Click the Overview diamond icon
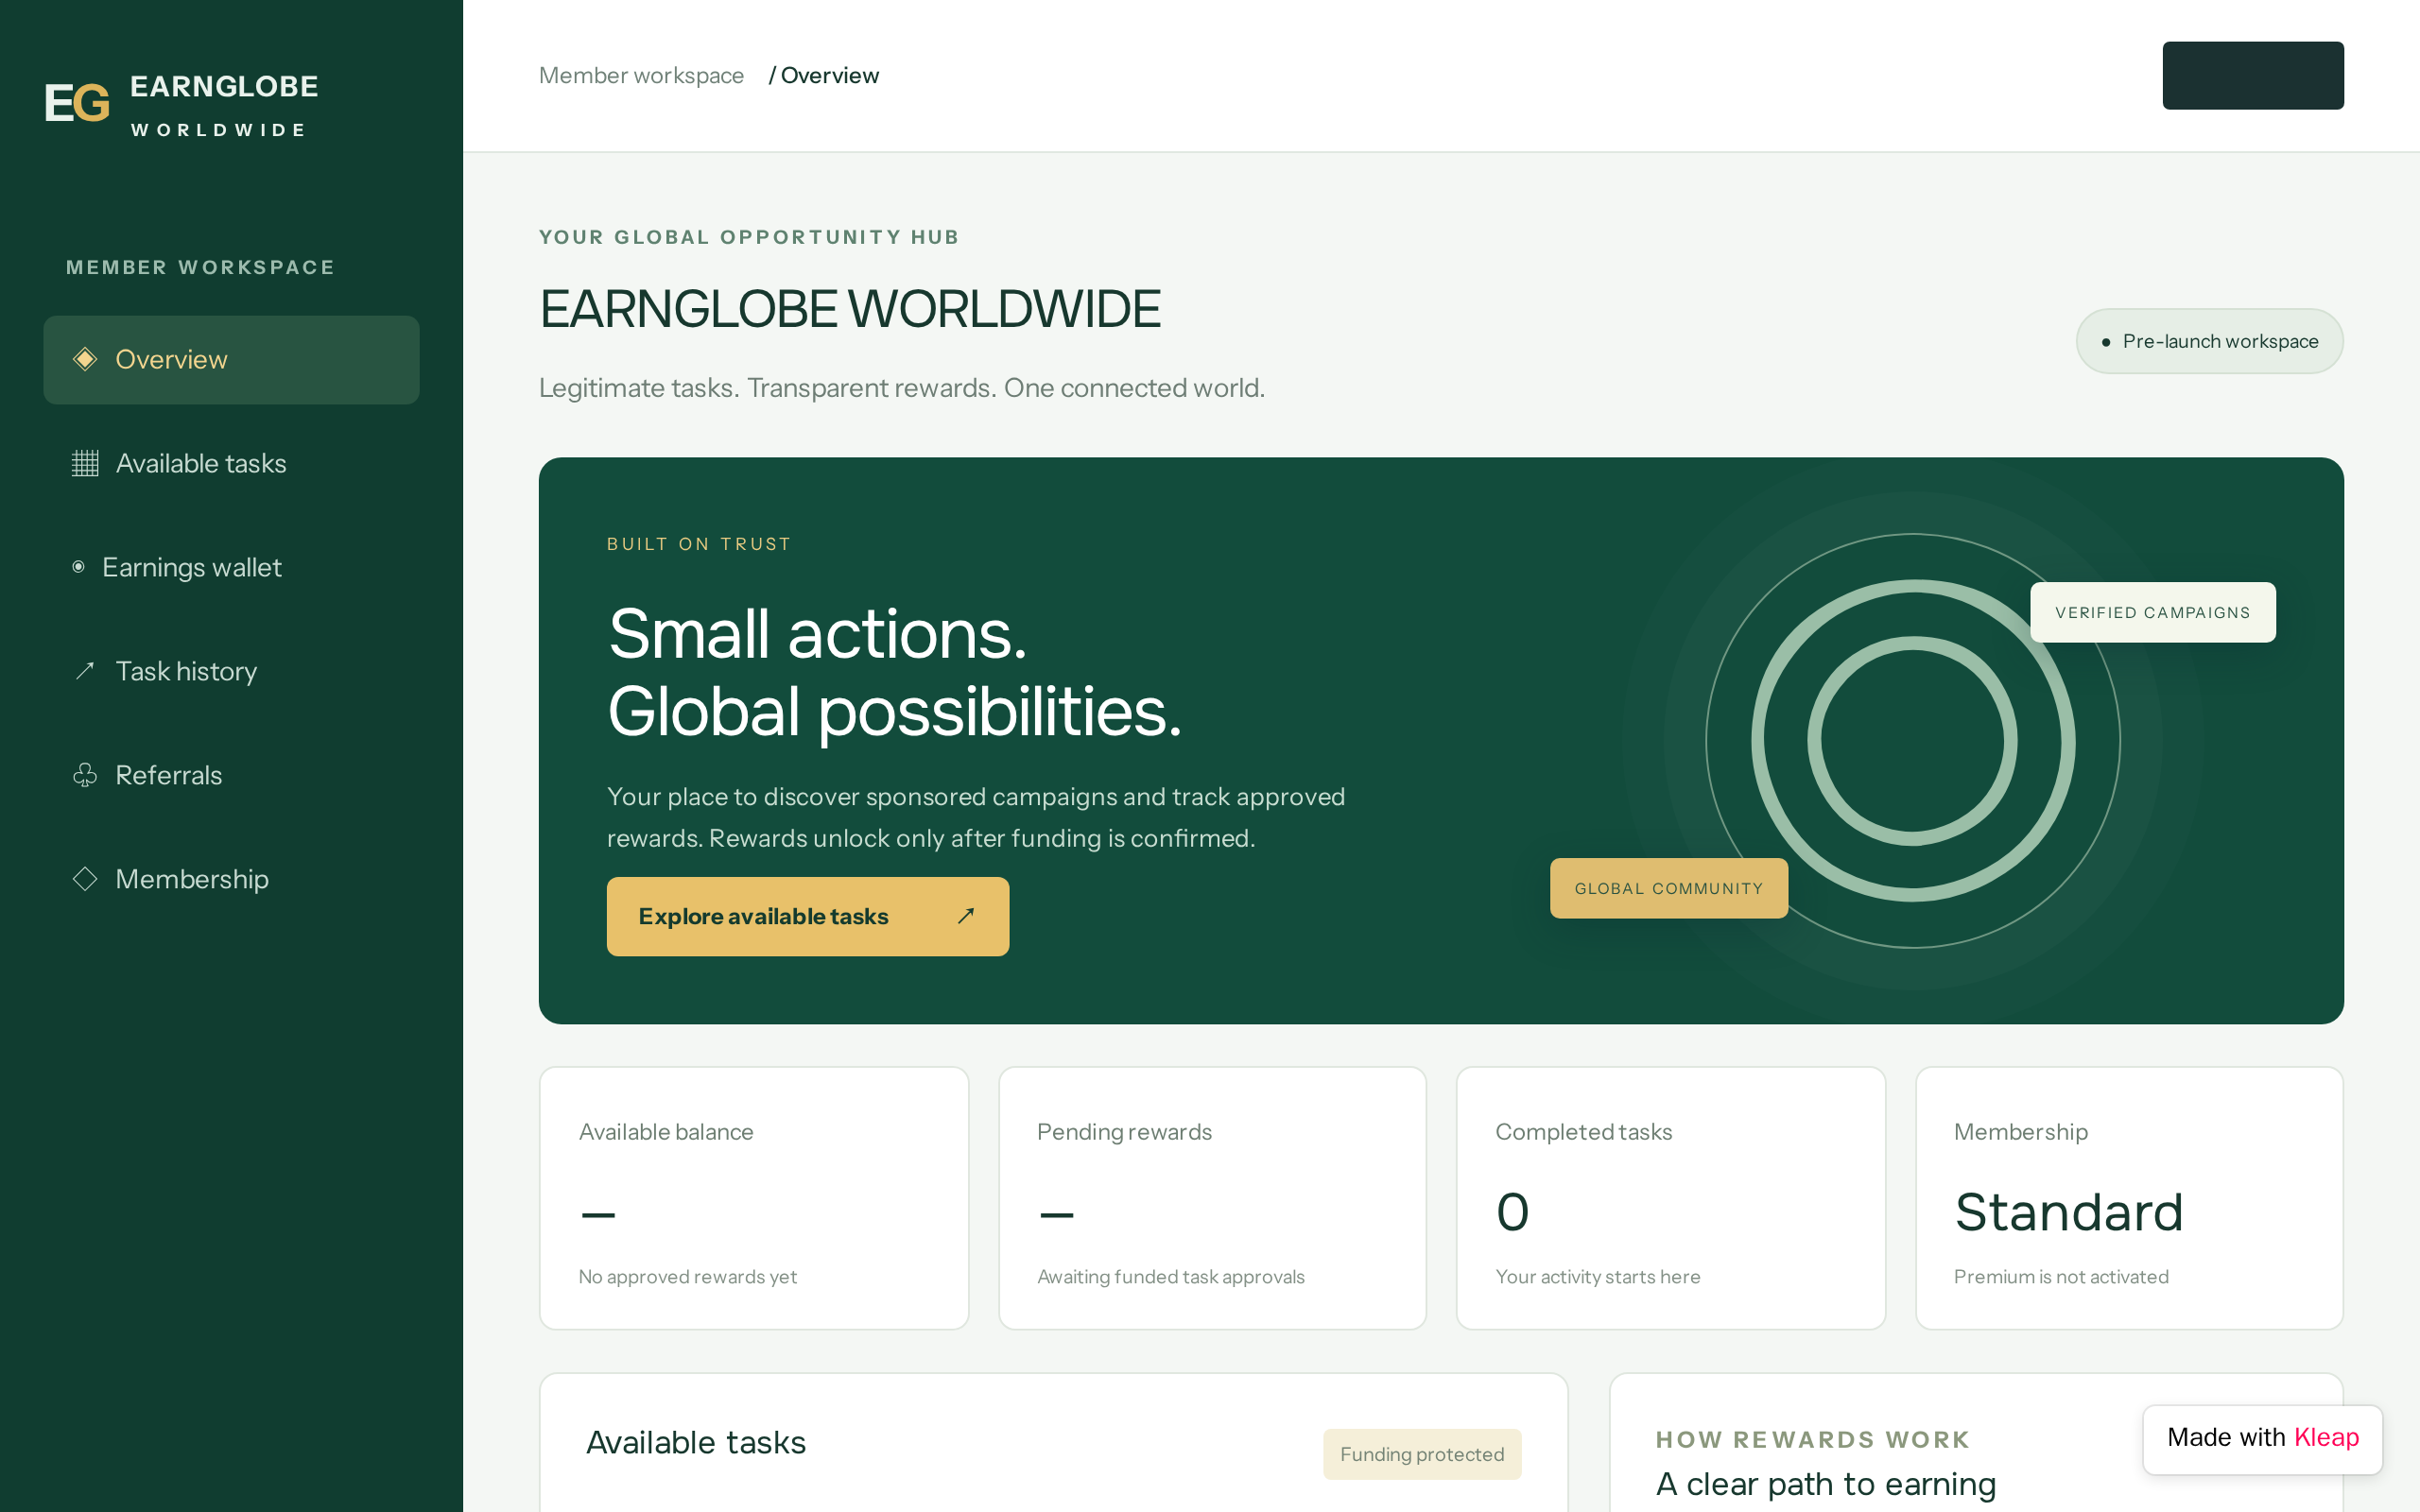The width and height of the screenshot is (2420, 1512). tap(85, 359)
